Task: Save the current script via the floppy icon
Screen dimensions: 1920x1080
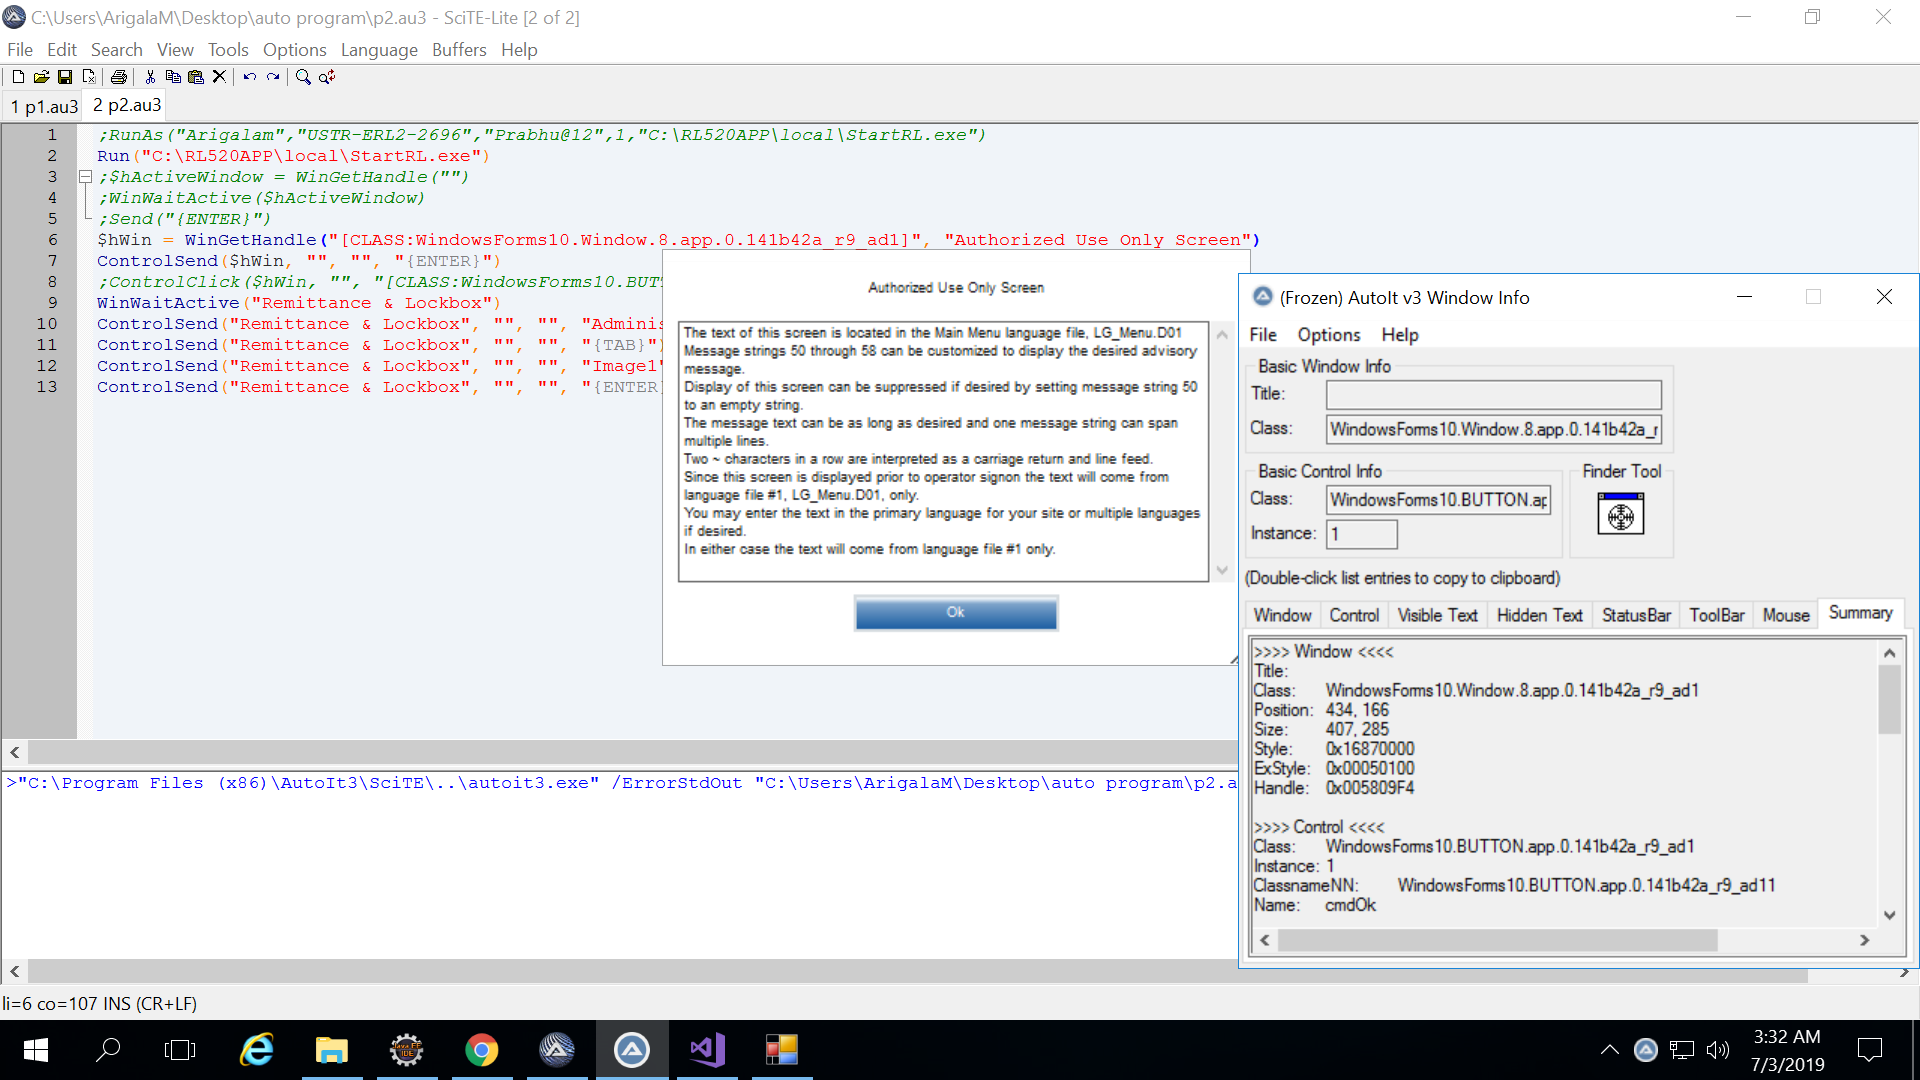Action: [x=65, y=77]
